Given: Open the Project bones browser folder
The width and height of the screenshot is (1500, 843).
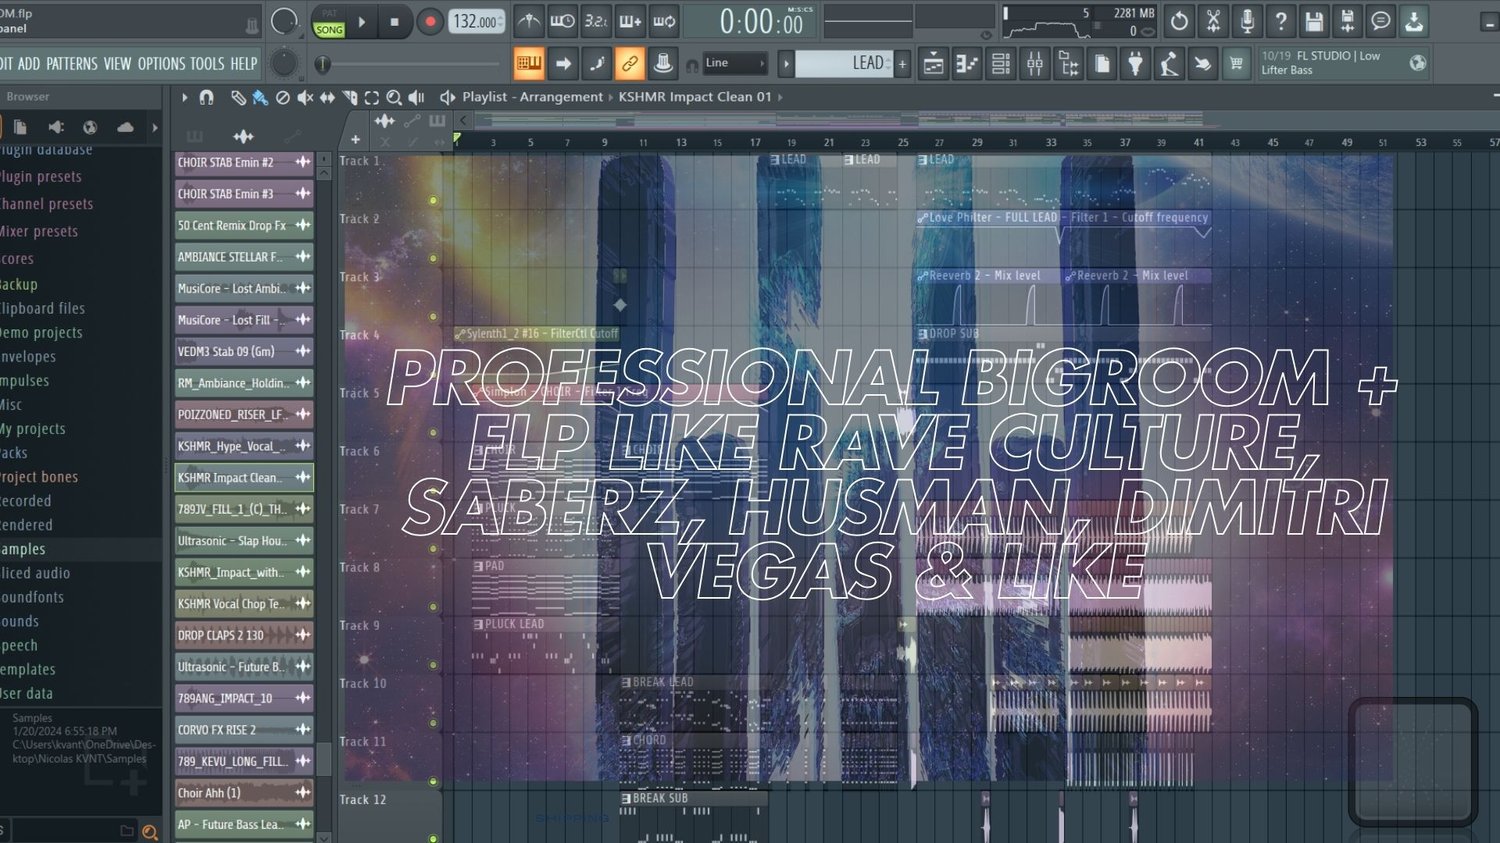Looking at the screenshot, I should tap(39, 477).
